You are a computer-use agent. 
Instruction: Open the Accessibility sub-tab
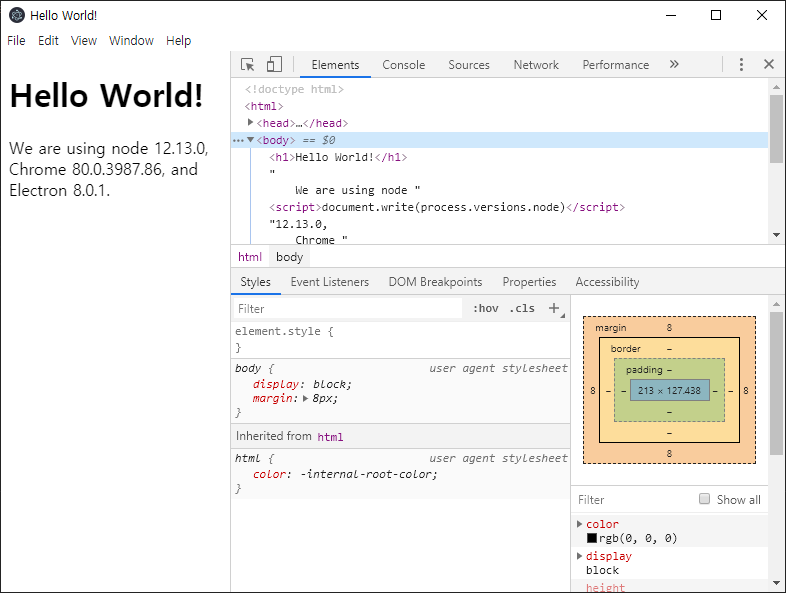pos(607,282)
